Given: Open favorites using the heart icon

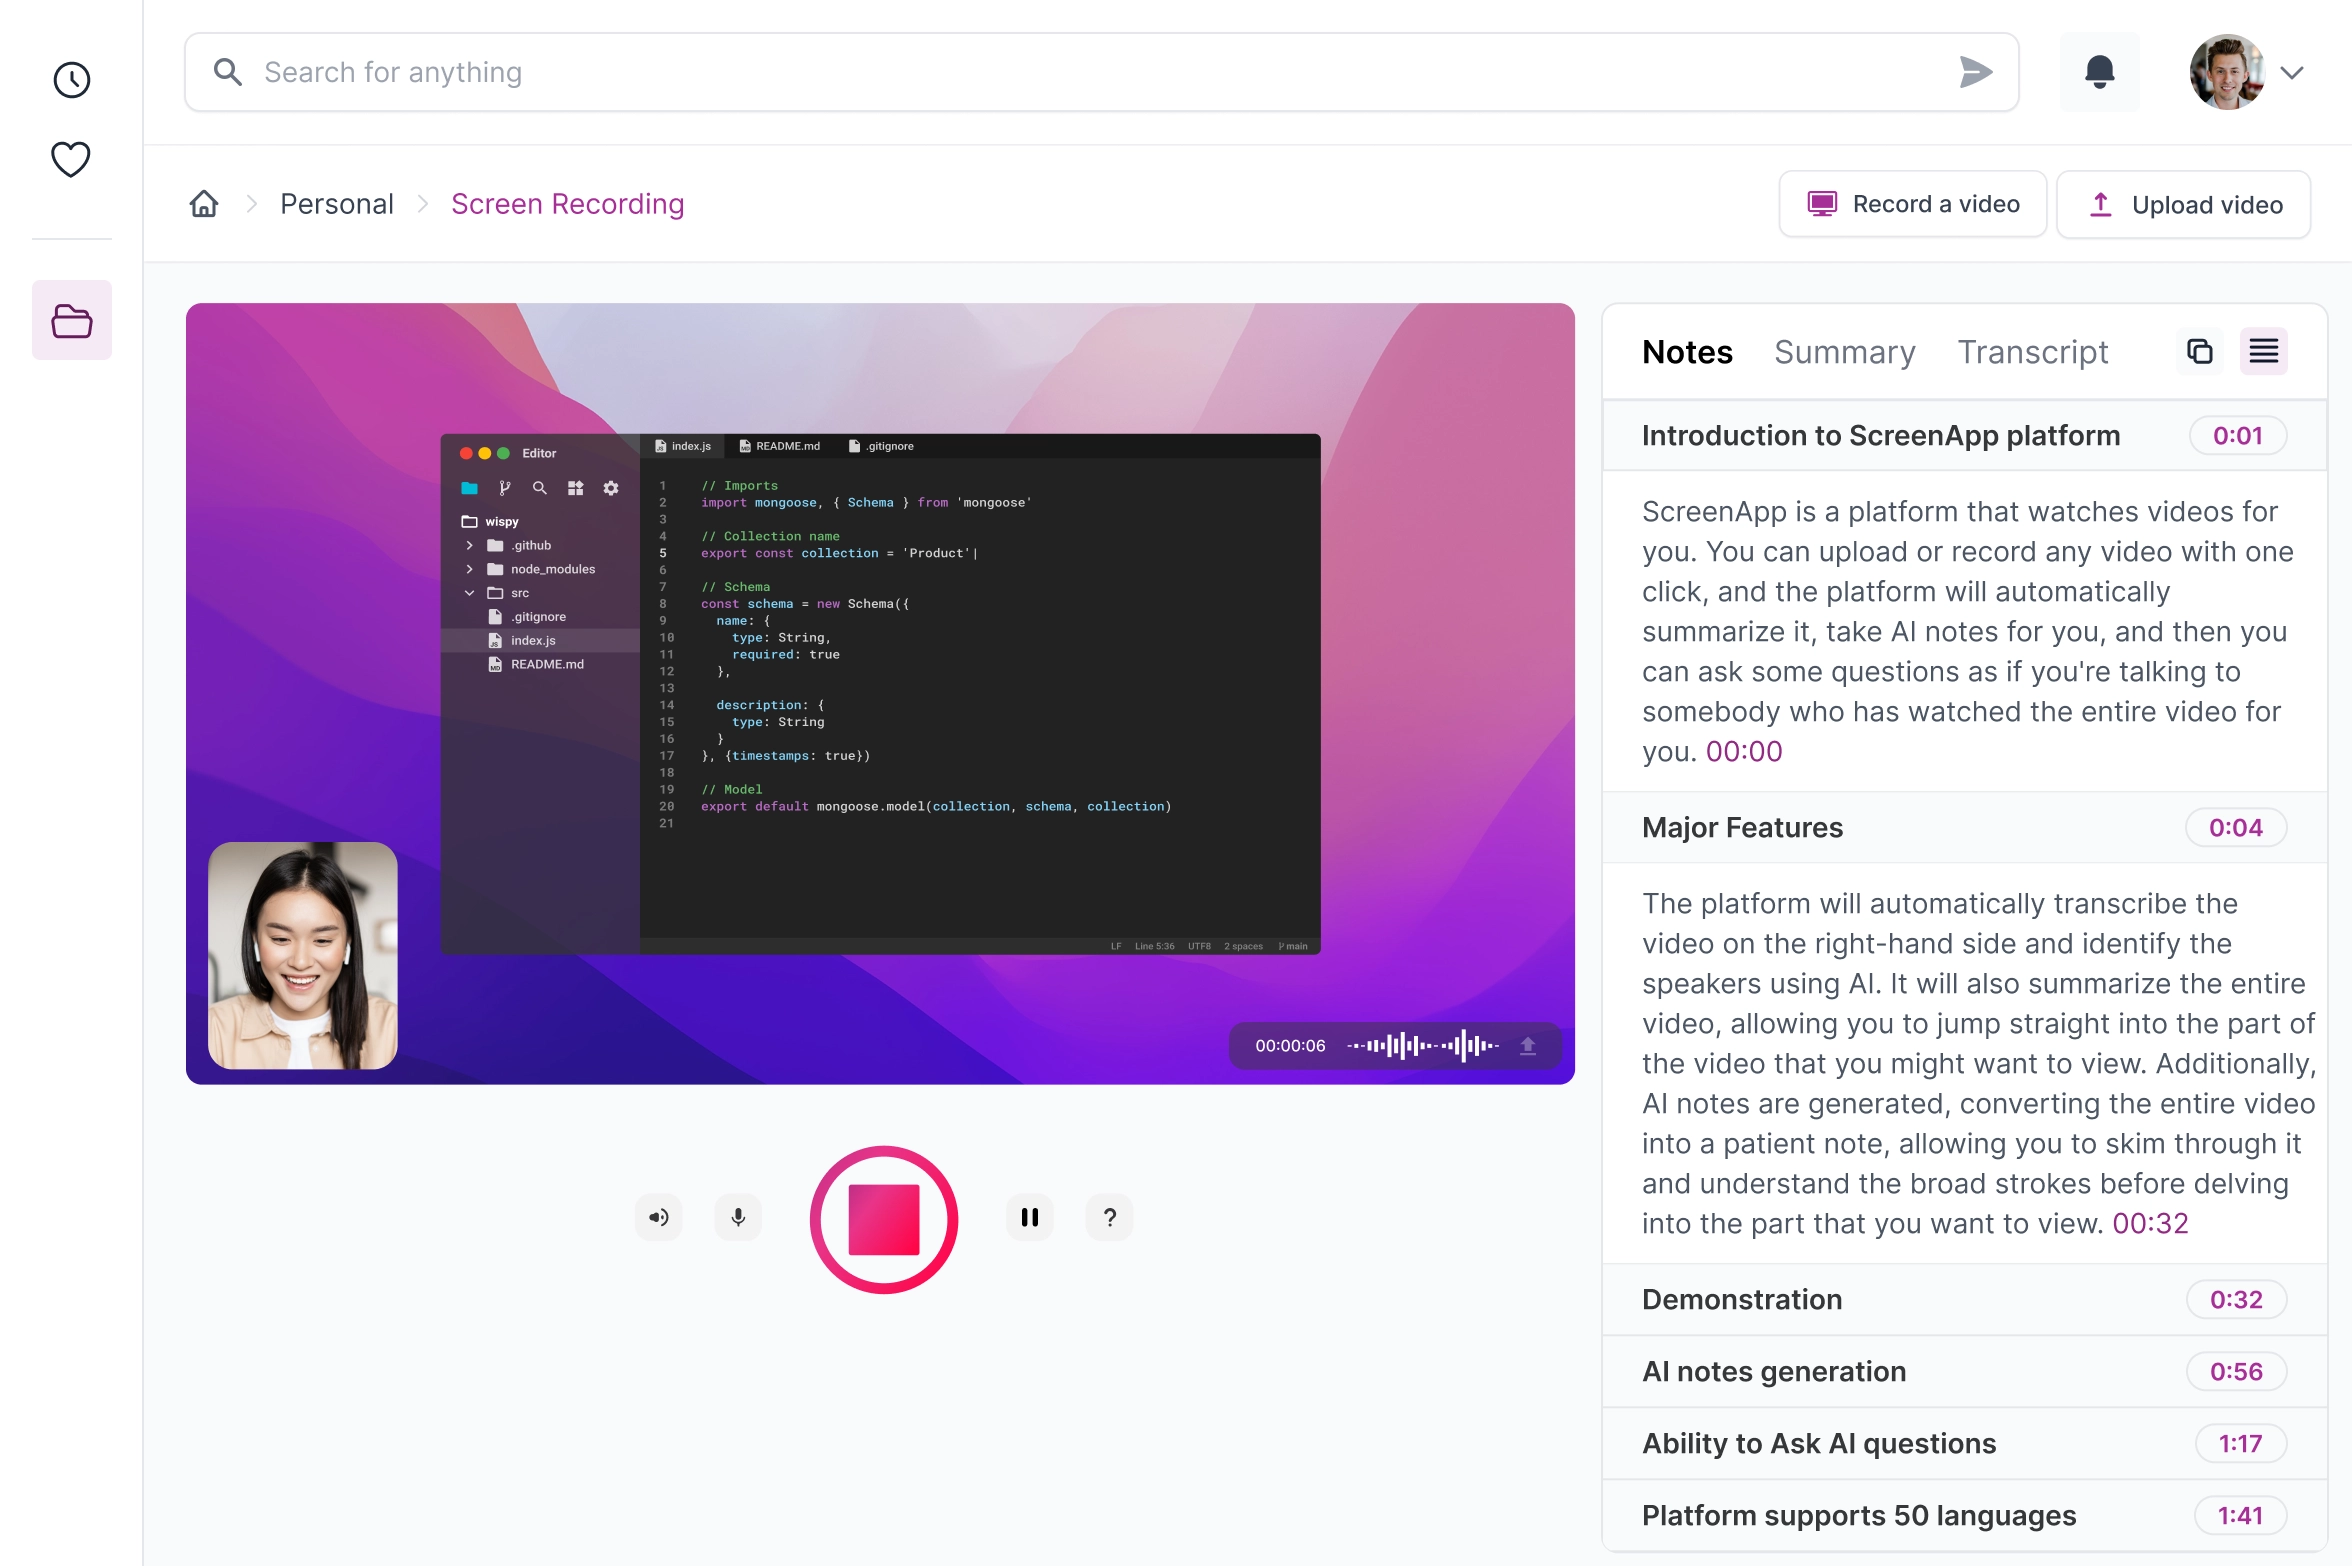Looking at the screenshot, I should click(x=71, y=158).
